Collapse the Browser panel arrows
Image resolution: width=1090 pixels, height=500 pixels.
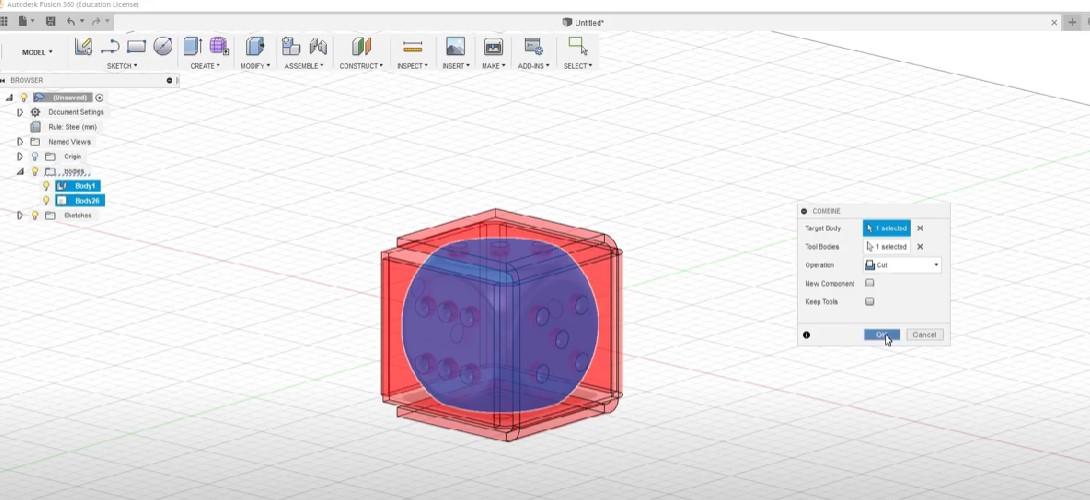coord(3,80)
